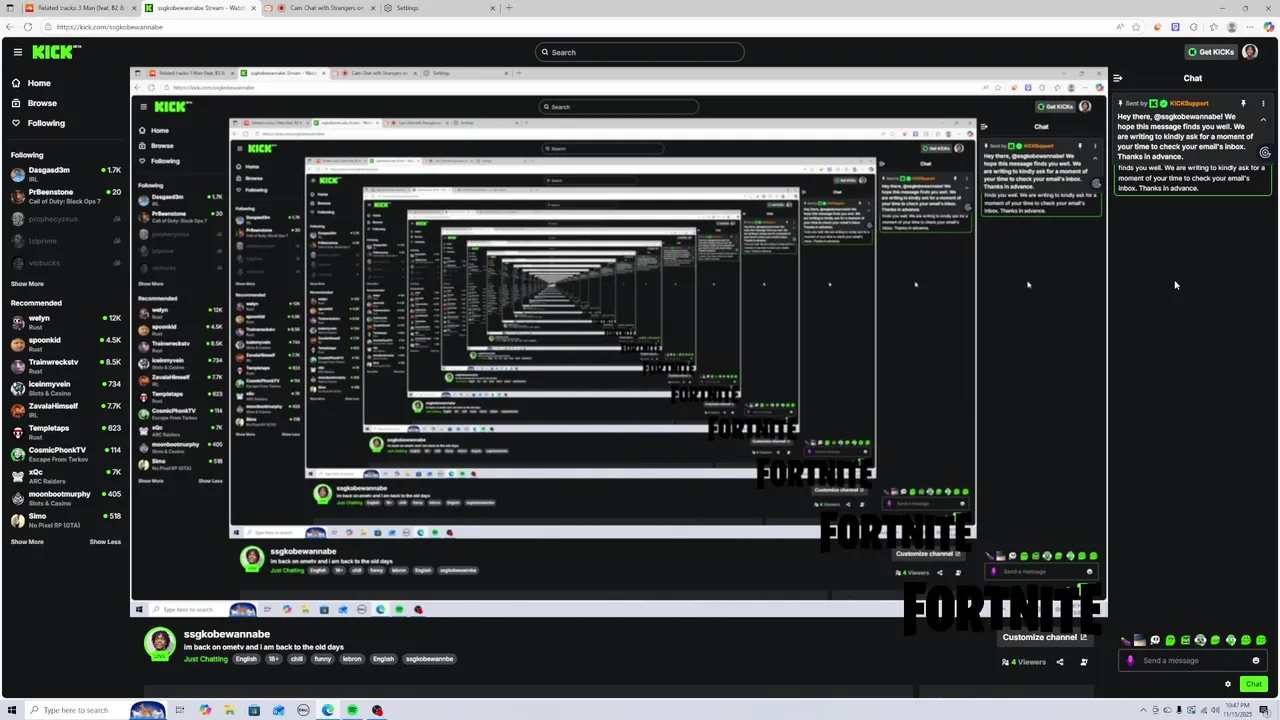
Task: Open PrBeenstone channel in Following
Action: point(65,196)
